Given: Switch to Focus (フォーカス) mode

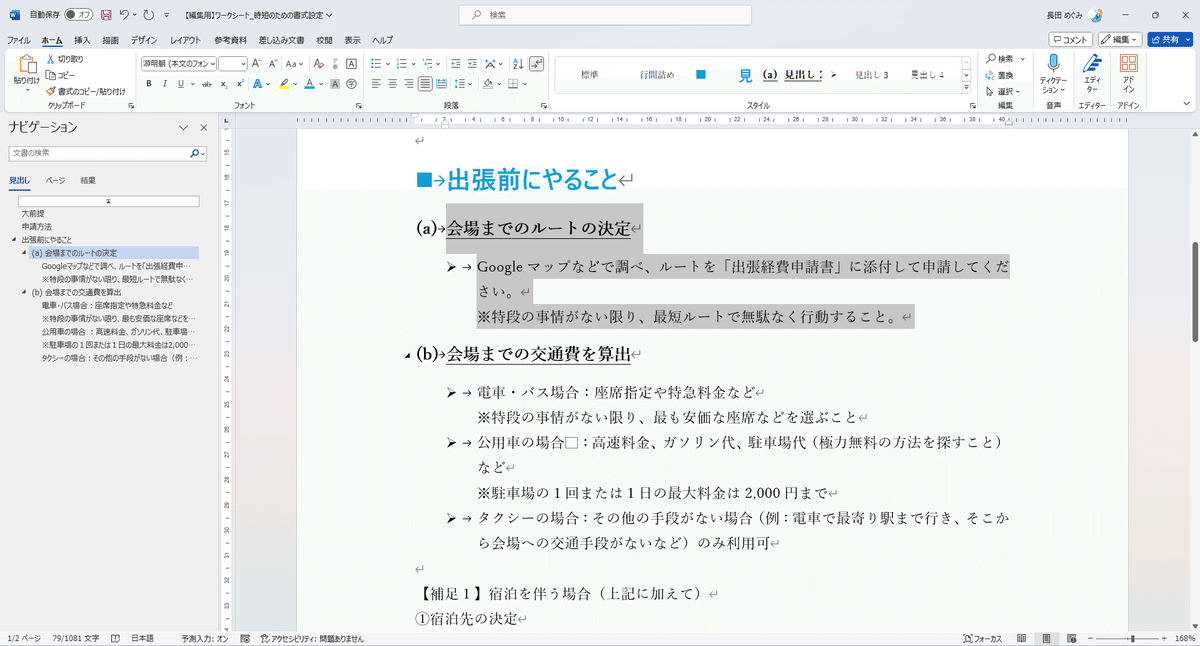Looking at the screenshot, I should pyautogui.click(x=984, y=638).
